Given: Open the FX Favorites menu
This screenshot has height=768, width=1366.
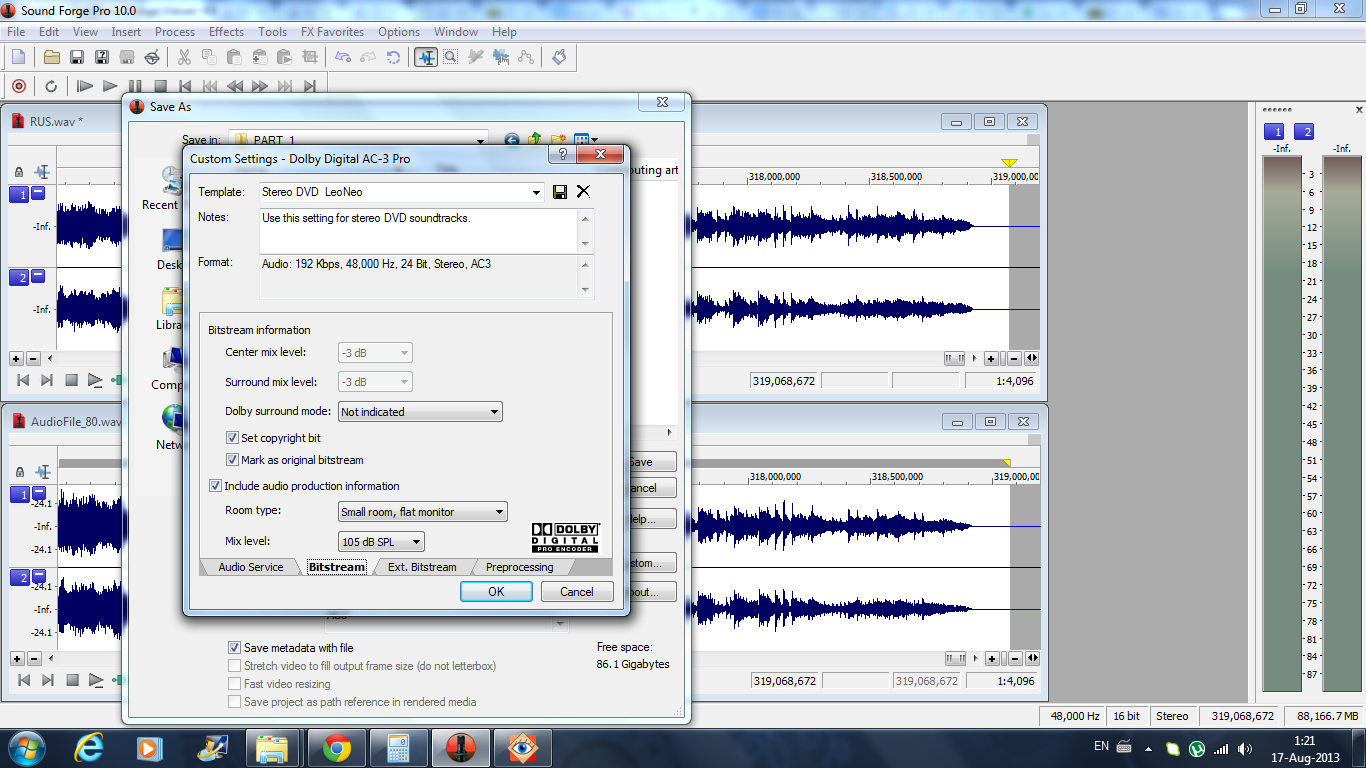Looking at the screenshot, I should pyautogui.click(x=334, y=32).
